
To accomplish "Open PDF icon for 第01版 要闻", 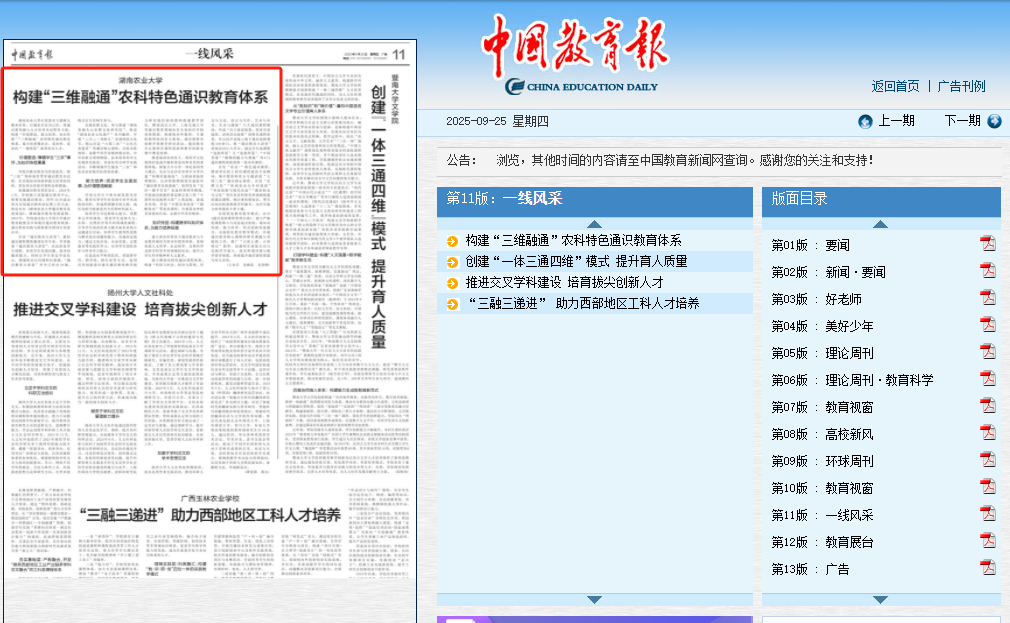I will 987,244.
